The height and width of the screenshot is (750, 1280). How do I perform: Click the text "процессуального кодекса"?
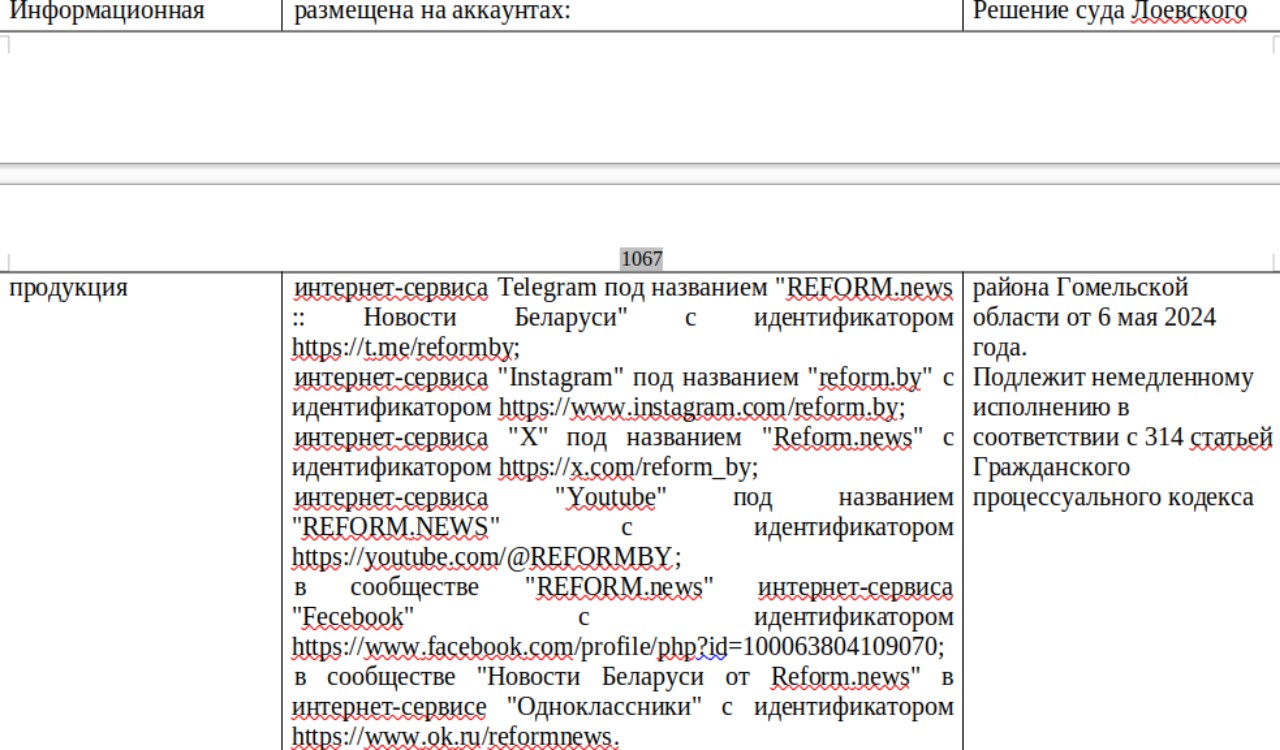[x=1113, y=498]
